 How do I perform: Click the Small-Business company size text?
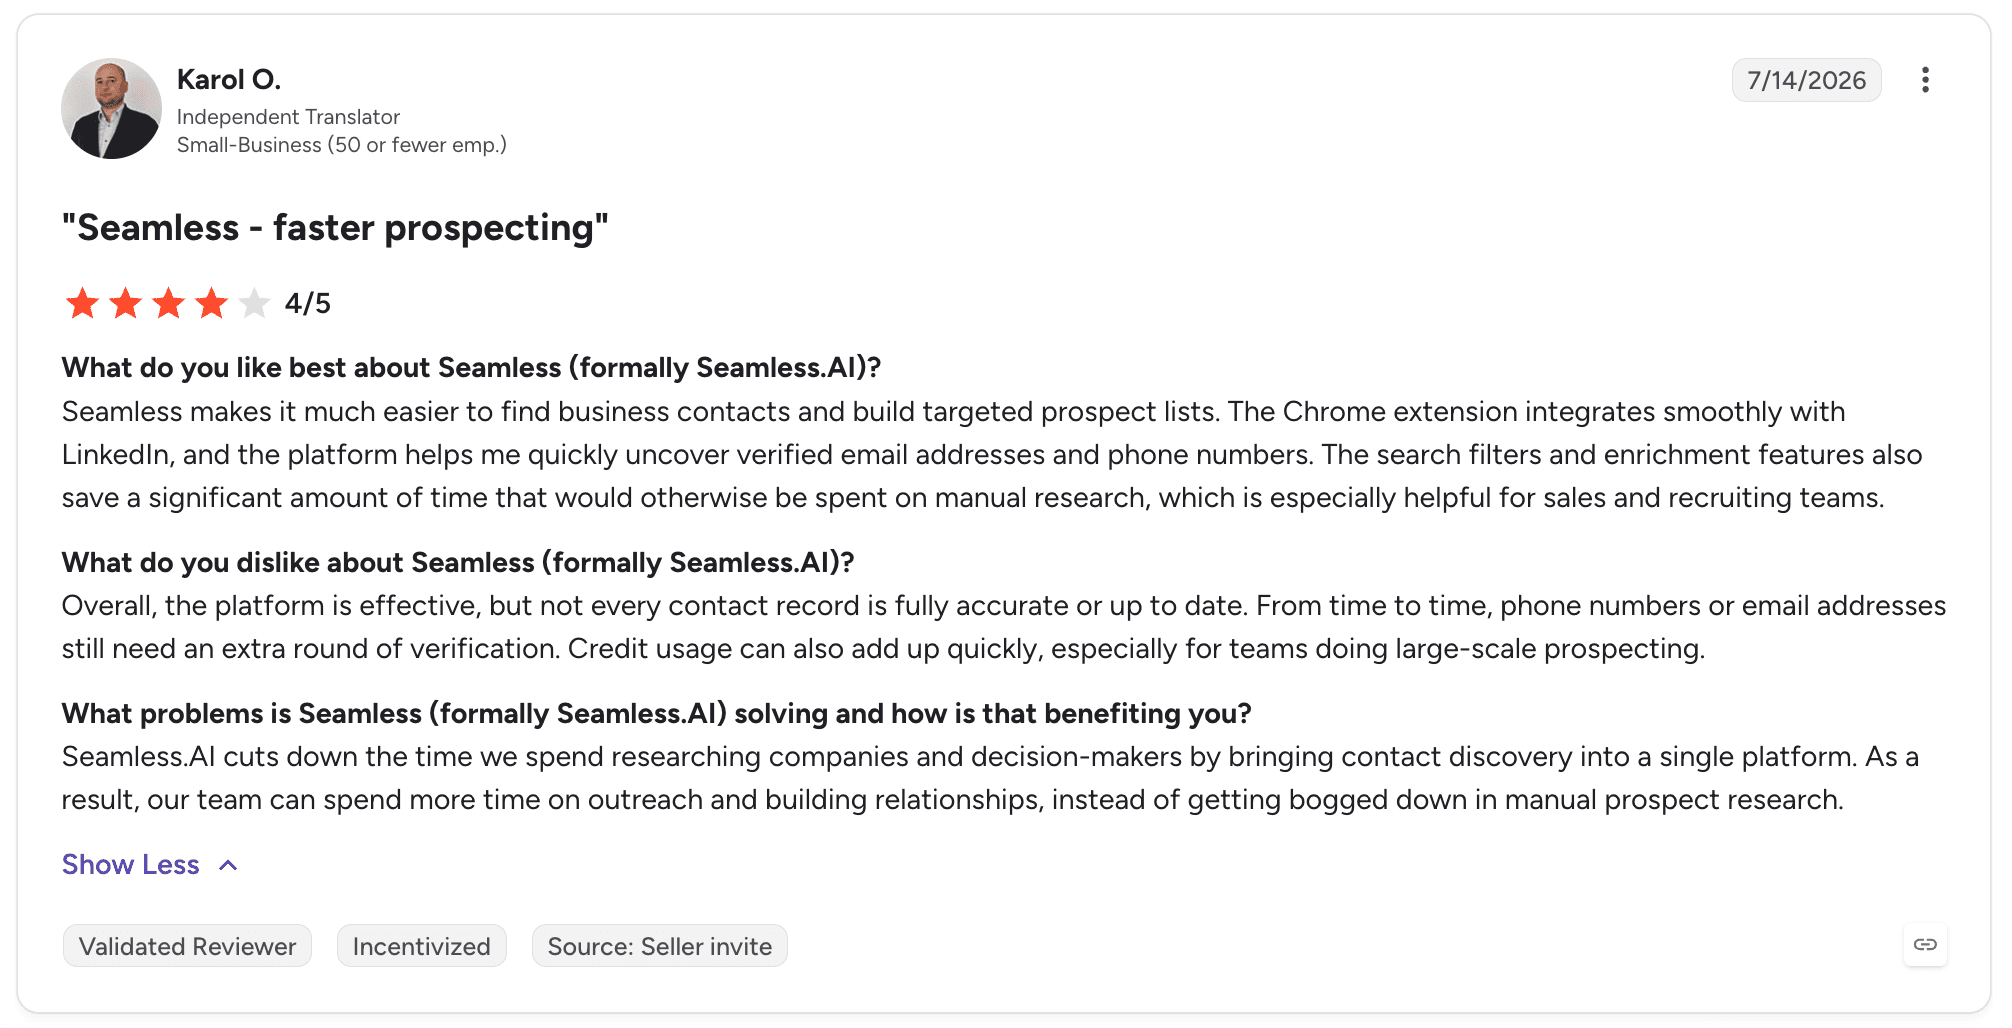click(342, 145)
